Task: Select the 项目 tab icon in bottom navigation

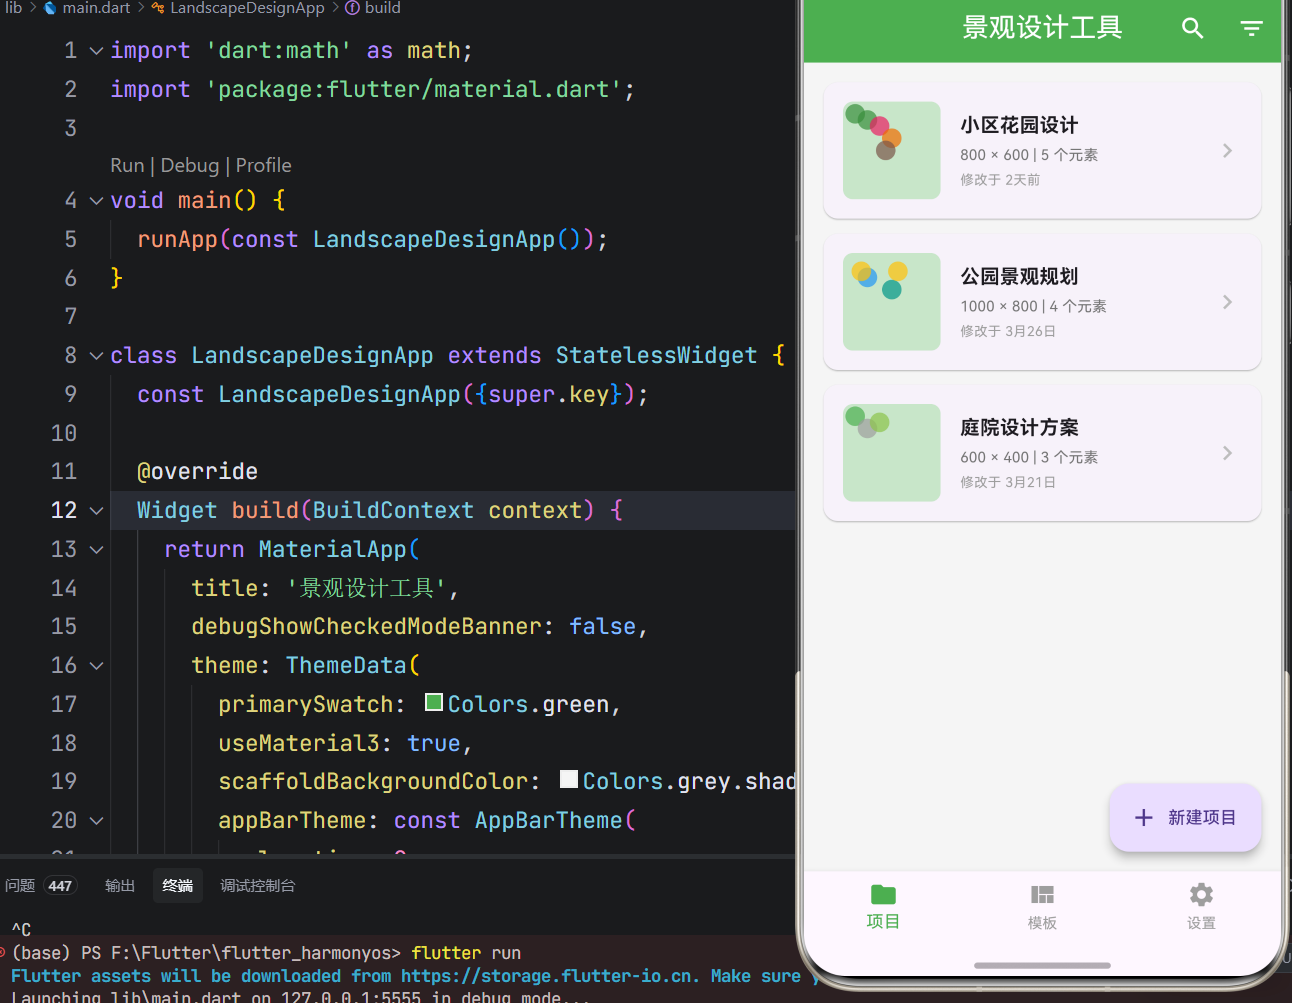Action: (882, 895)
